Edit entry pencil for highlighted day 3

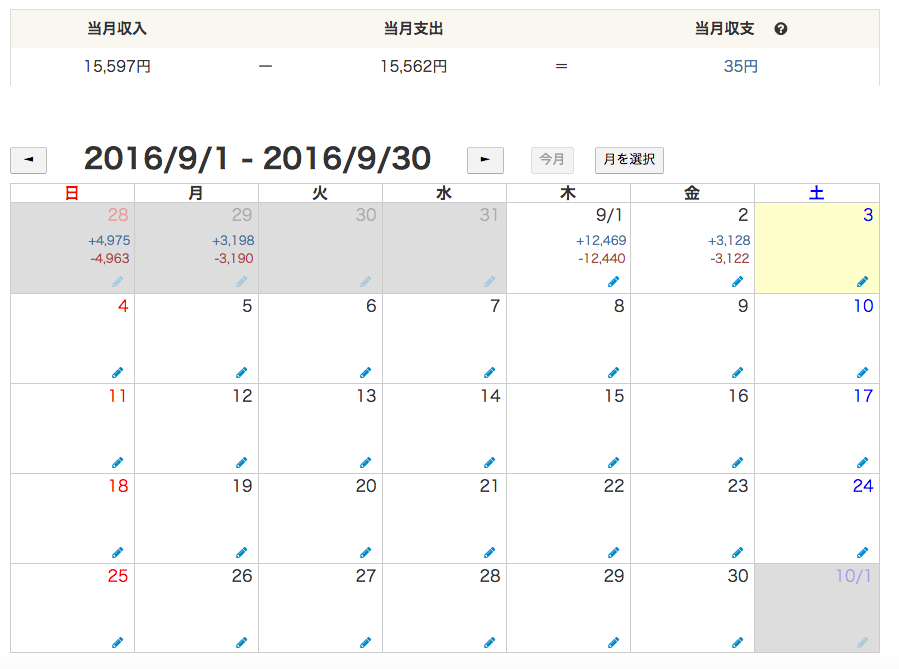tap(862, 281)
